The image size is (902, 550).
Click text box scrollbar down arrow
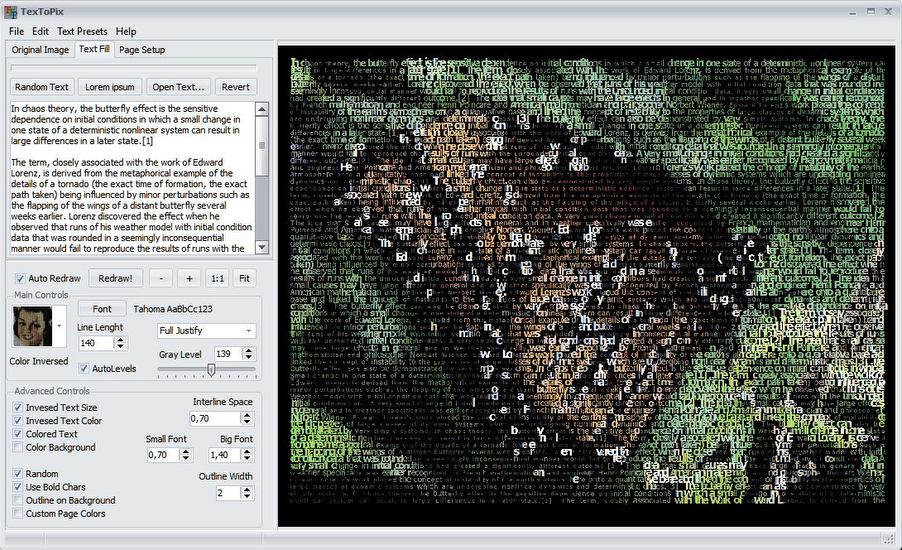pyautogui.click(x=262, y=247)
